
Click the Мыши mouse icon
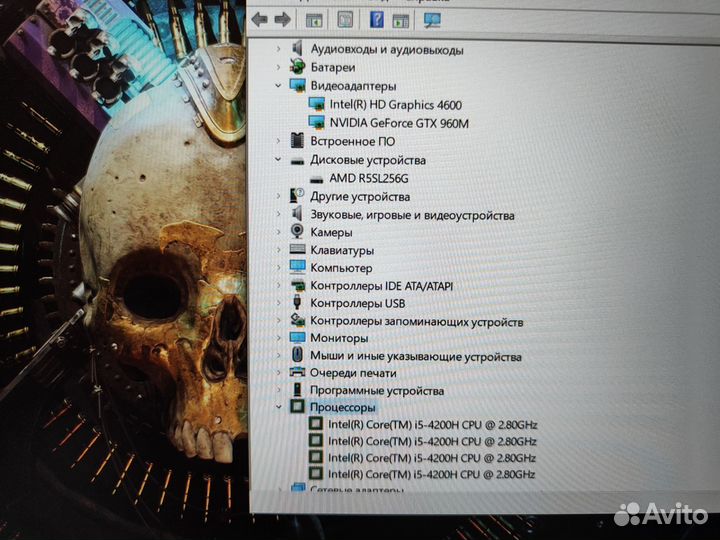298,354
